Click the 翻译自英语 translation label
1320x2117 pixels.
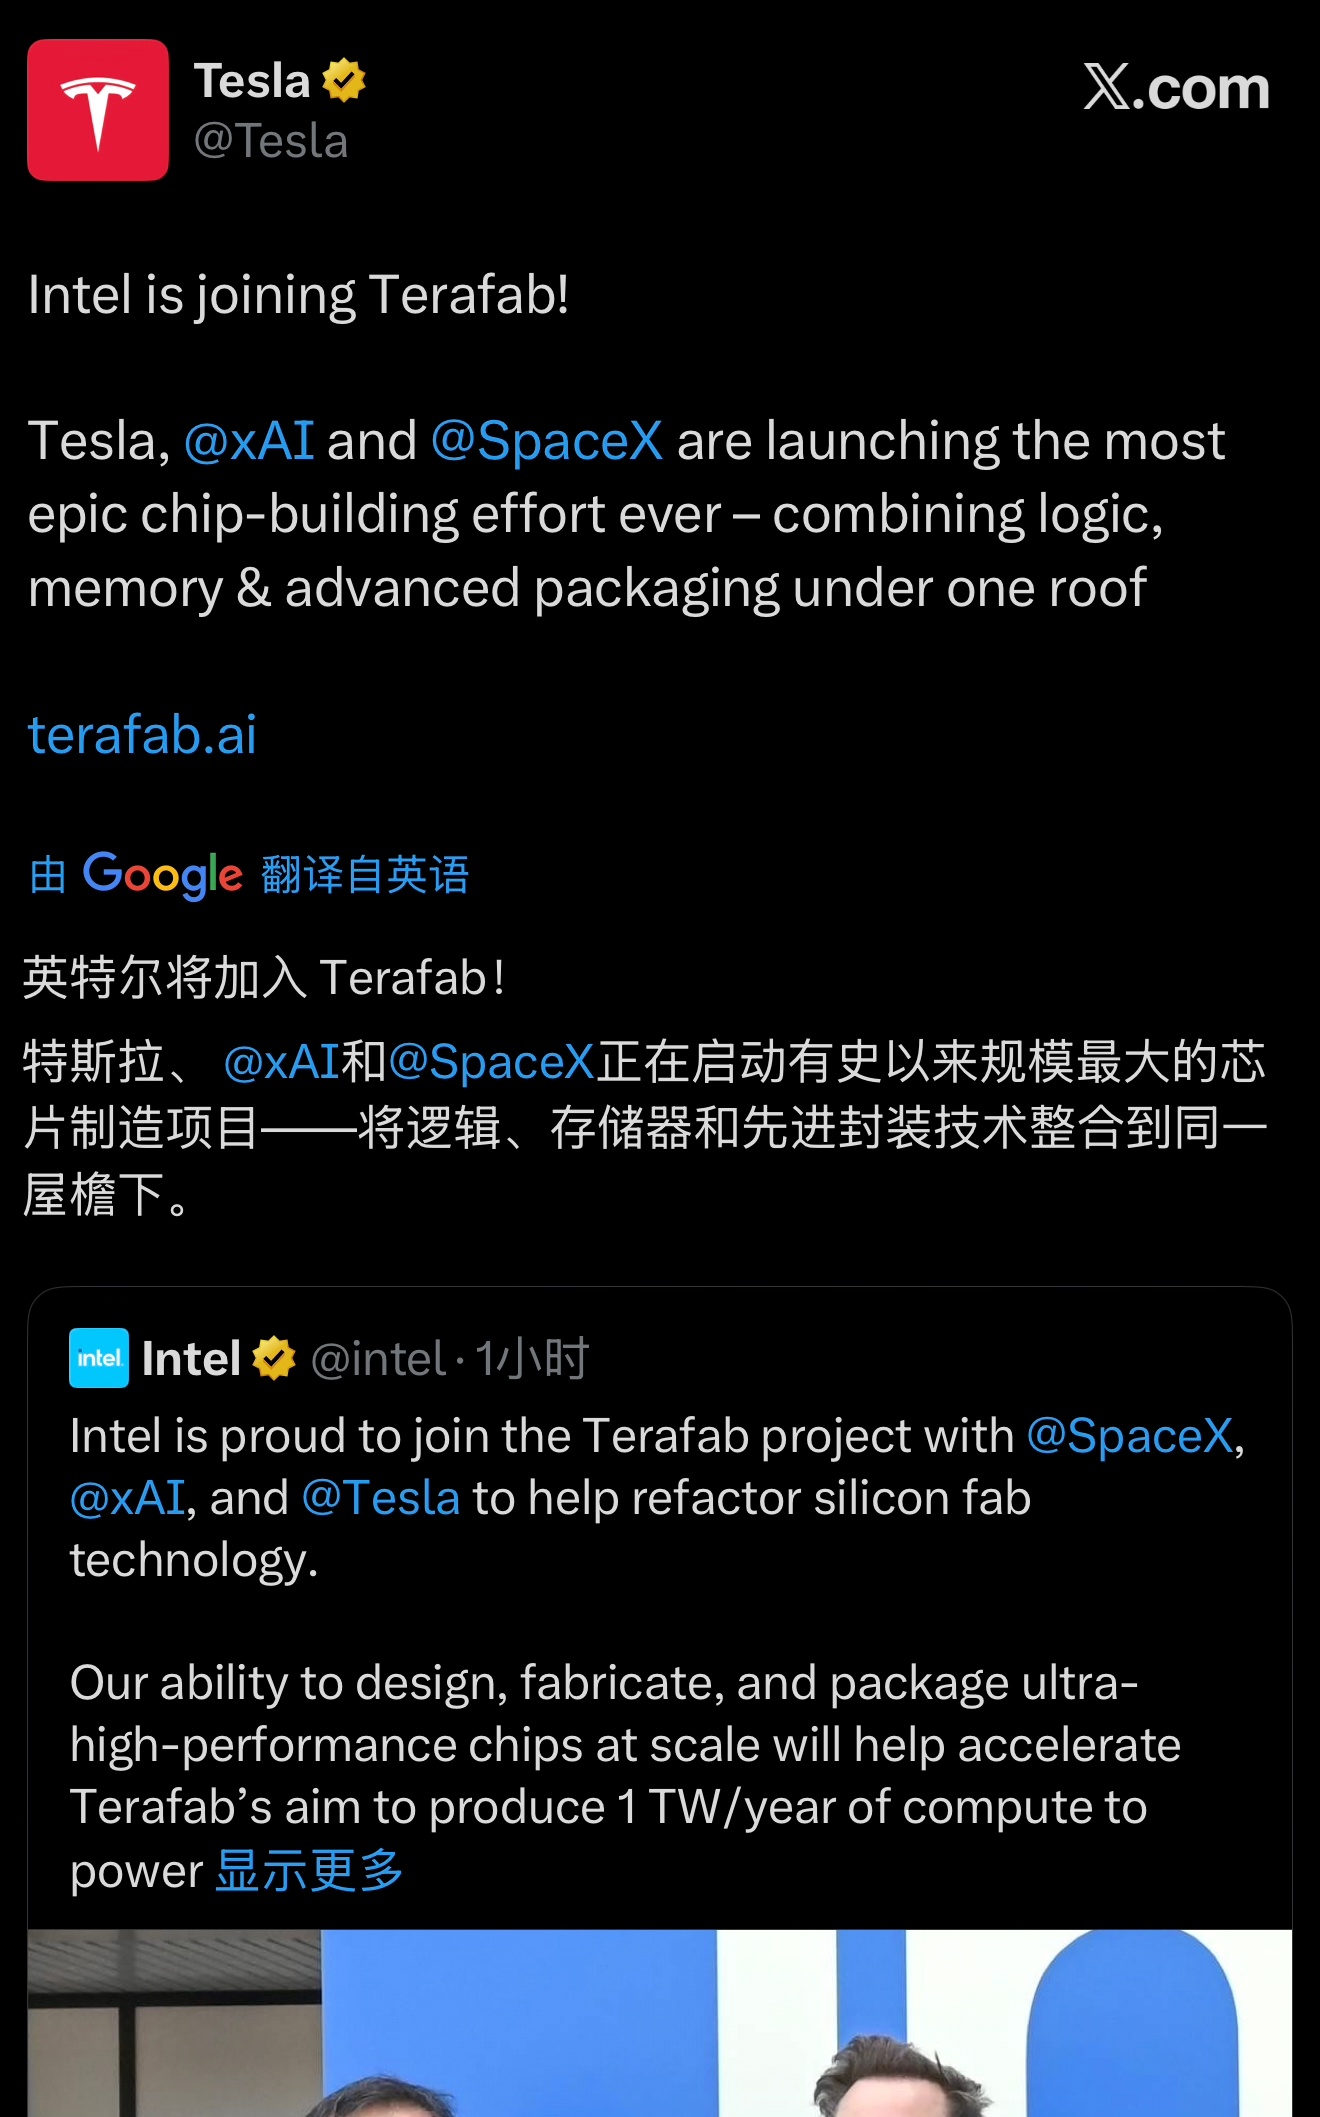pyautogui.click(x=366, y=875)
